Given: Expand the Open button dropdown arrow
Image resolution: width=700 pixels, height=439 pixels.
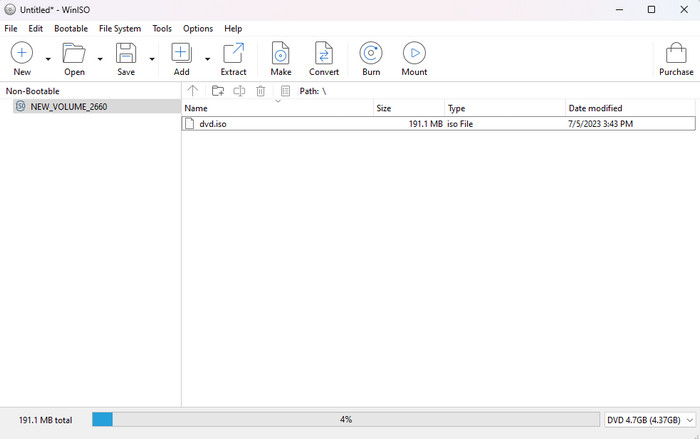Looking at the screenshot, I should point(100,59).
